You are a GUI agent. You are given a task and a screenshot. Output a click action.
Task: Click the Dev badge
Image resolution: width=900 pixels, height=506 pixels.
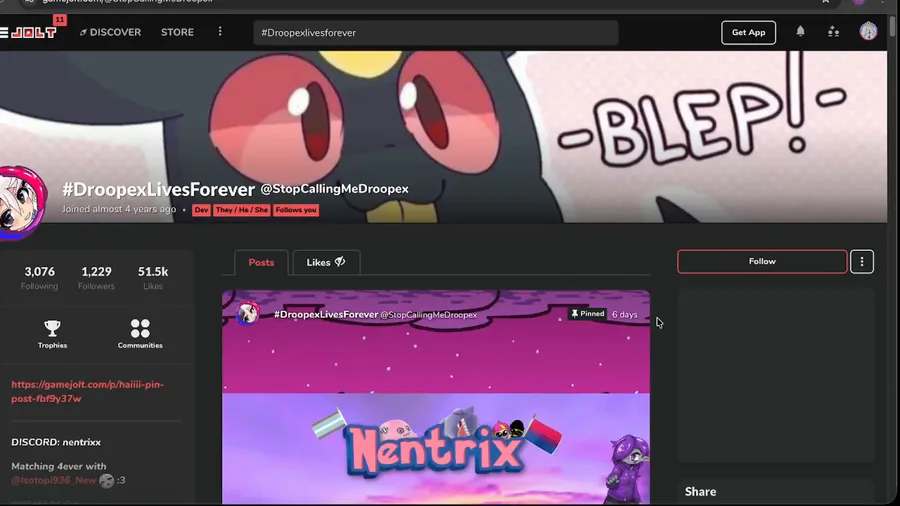pos(201,210)
